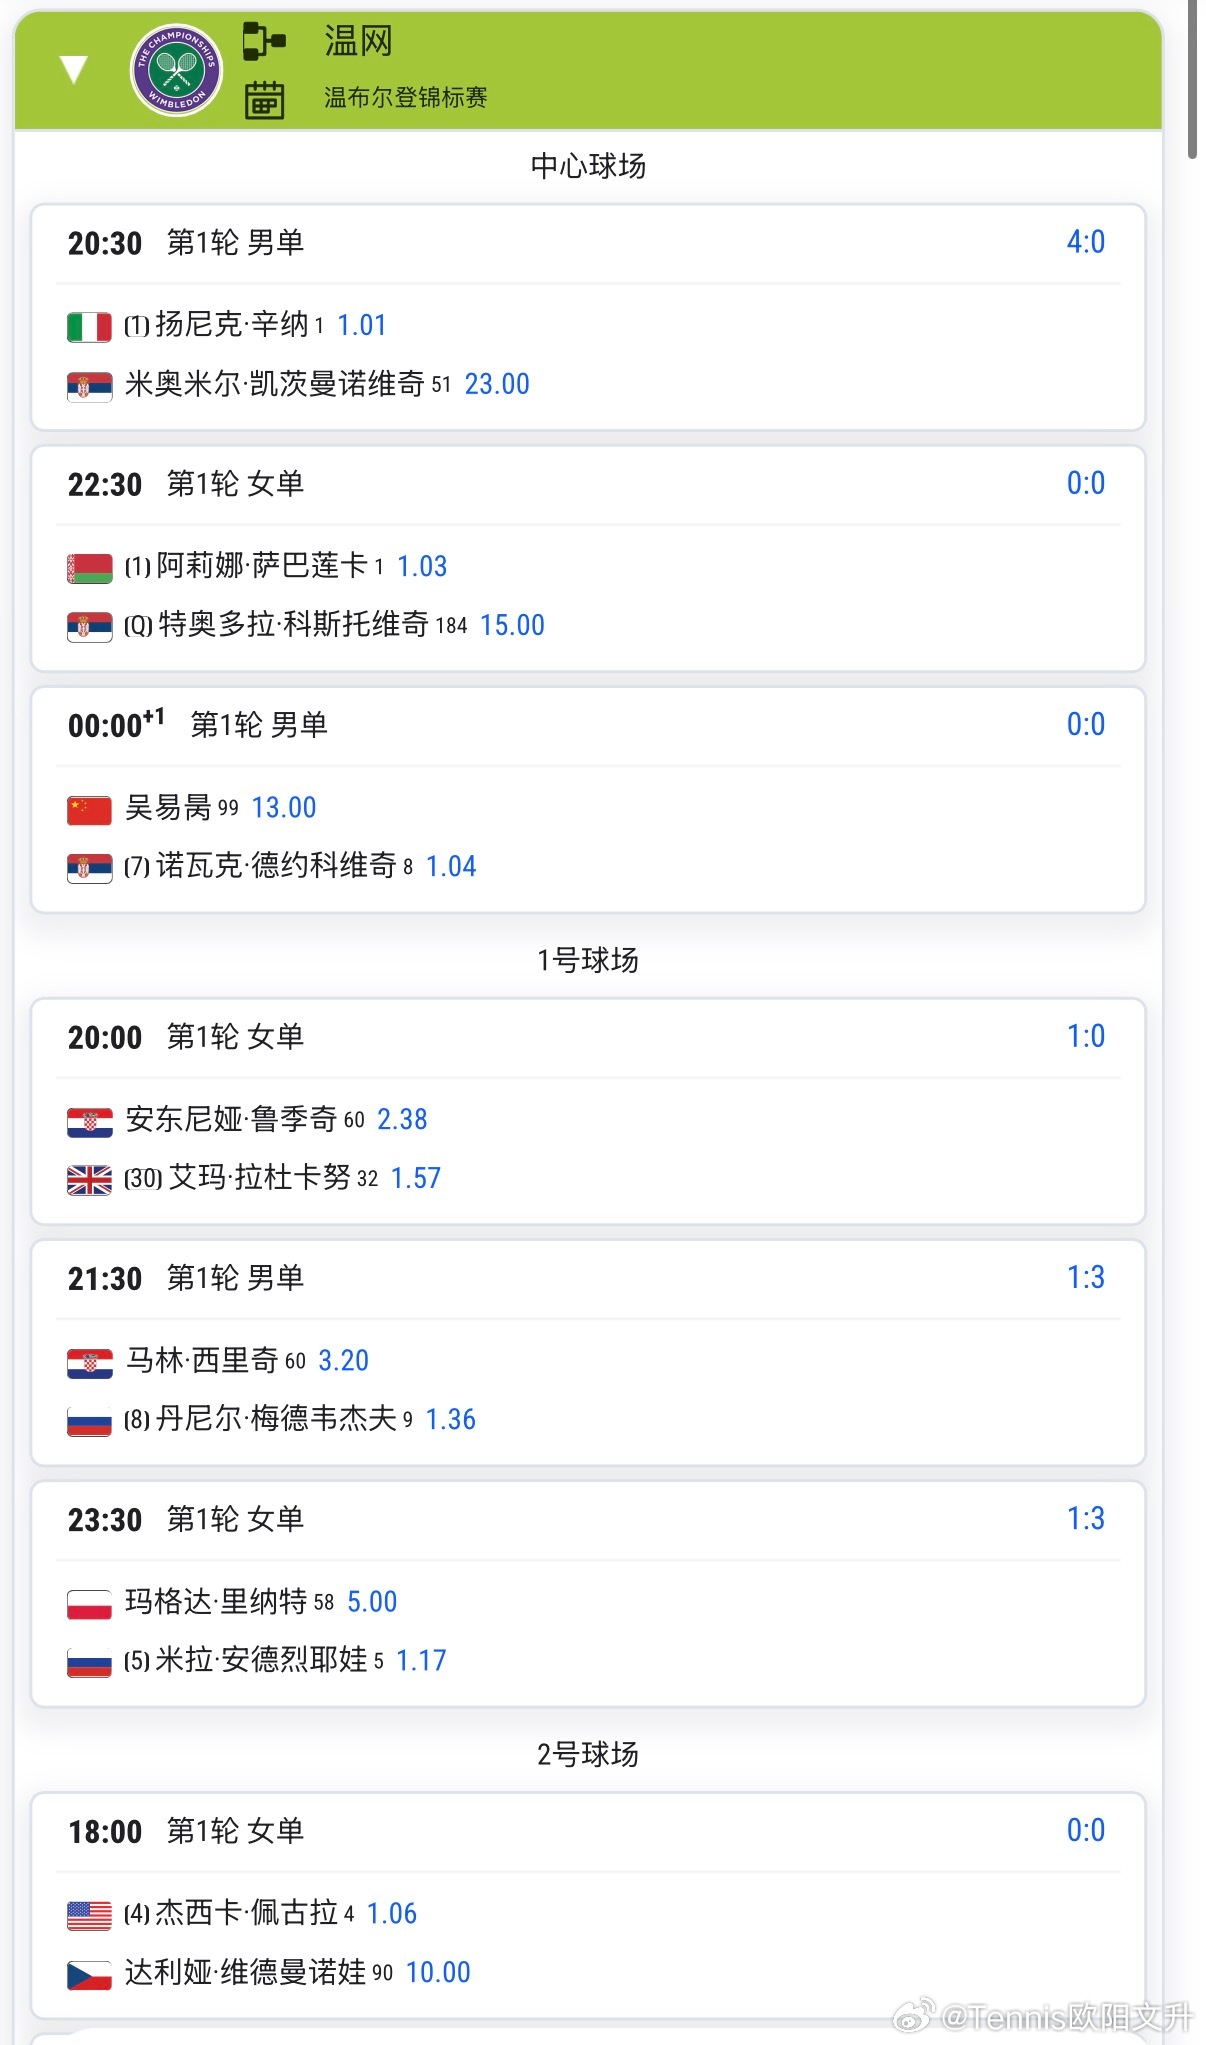The image size is (1206, 2045).
Task: Open head-to-head 4:0 for the Sinner match
Action: [1085, 242]
